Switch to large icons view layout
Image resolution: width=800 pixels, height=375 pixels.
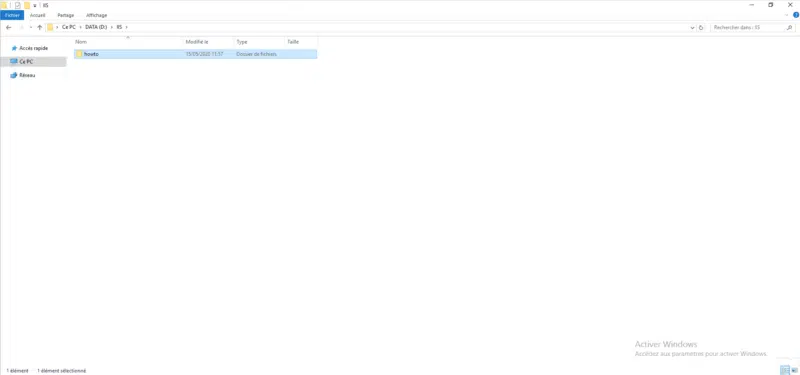[794, 370]
